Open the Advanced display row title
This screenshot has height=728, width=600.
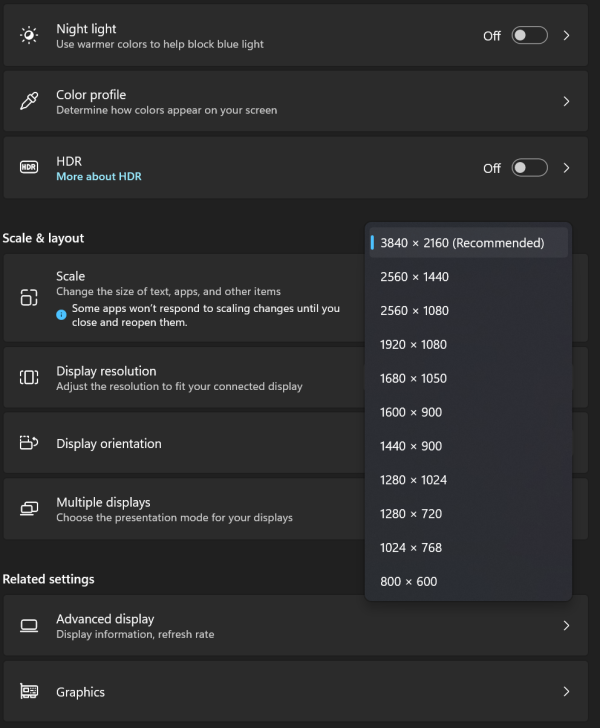pos(105,619)
